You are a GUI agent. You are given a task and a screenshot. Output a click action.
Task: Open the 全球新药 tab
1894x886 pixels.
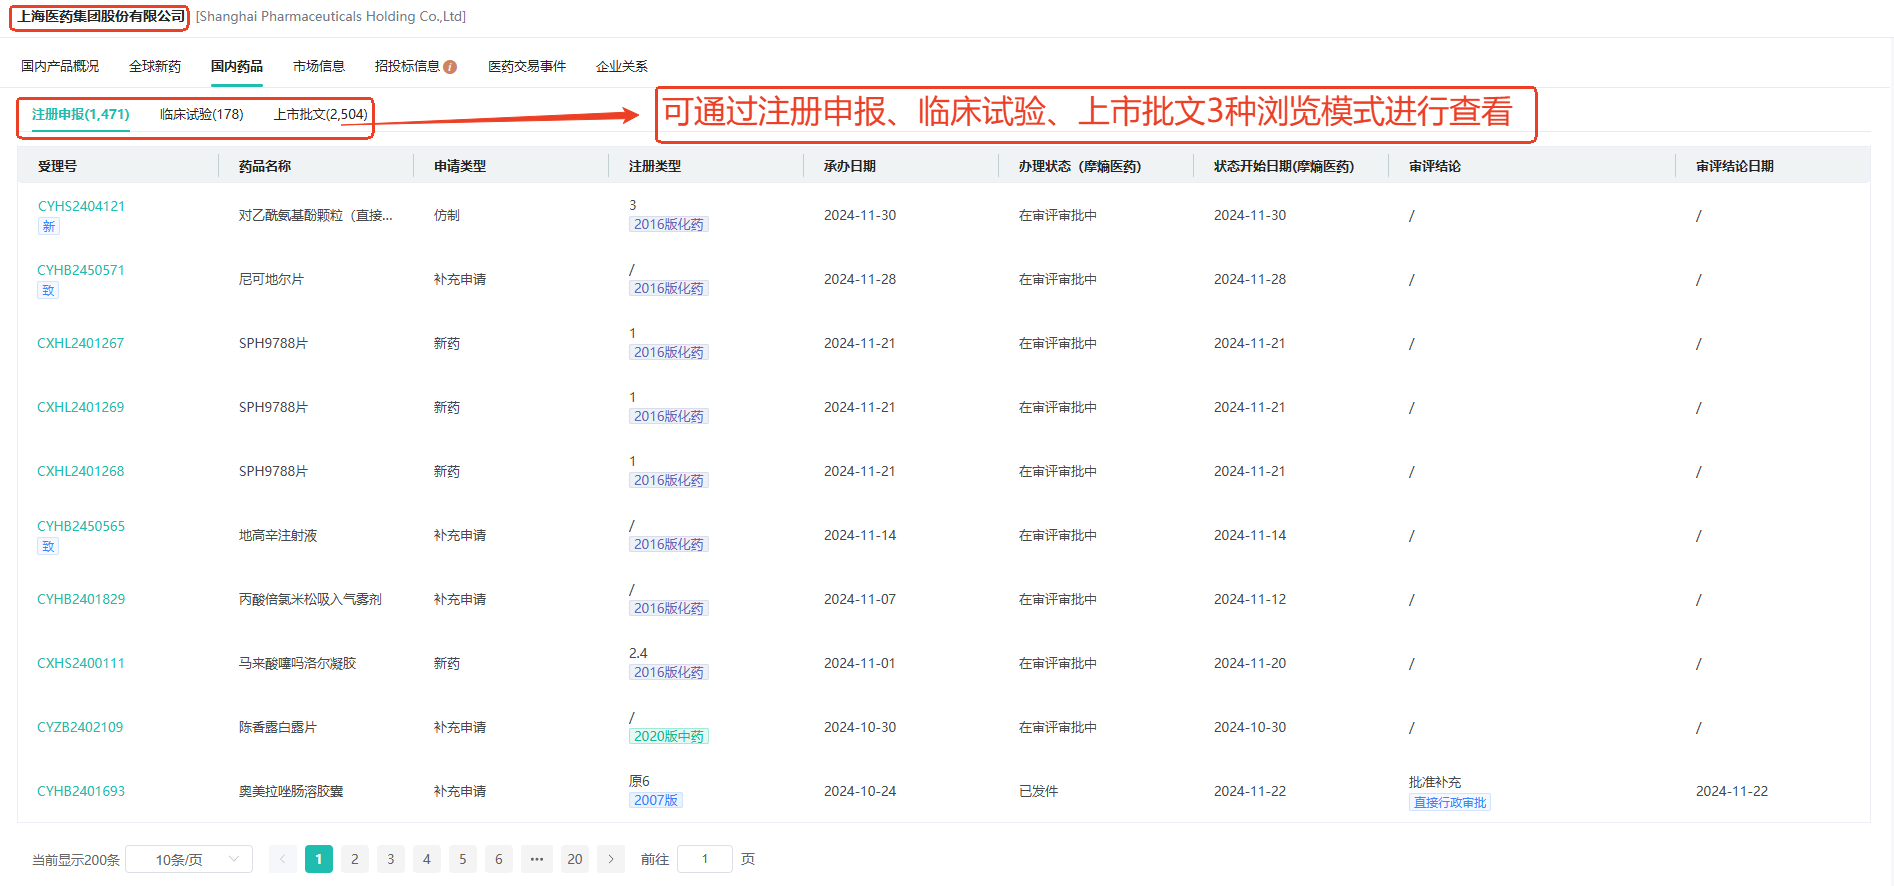155,67
